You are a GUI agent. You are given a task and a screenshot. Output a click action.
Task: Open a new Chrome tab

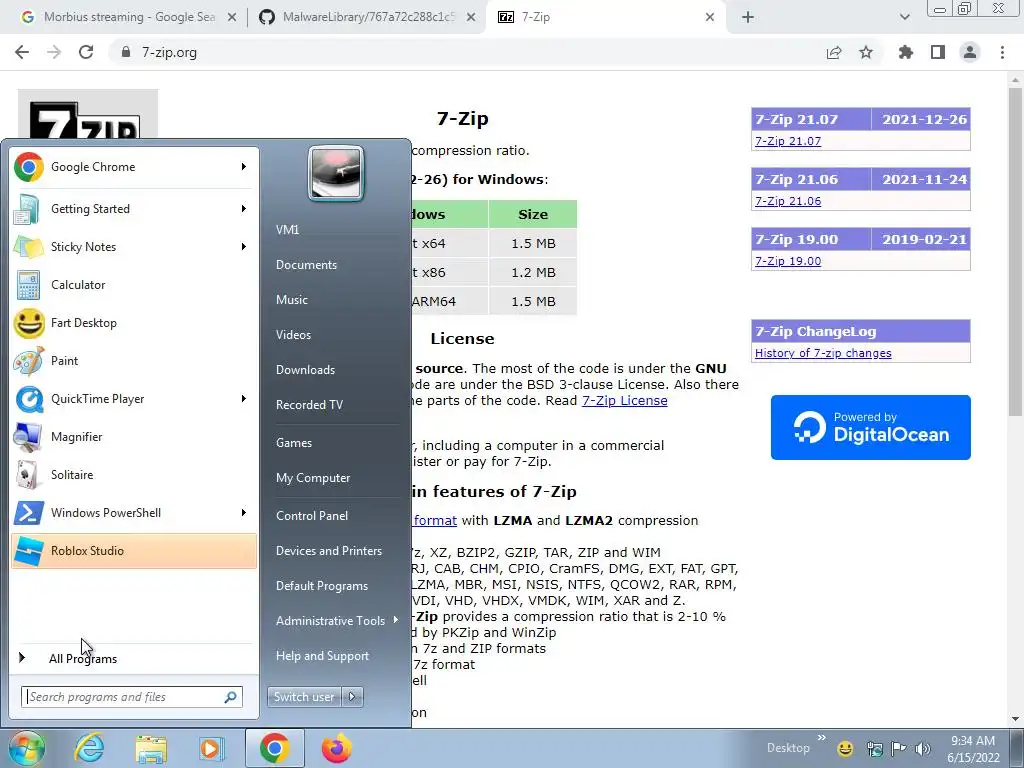click(x=748, y=18)
